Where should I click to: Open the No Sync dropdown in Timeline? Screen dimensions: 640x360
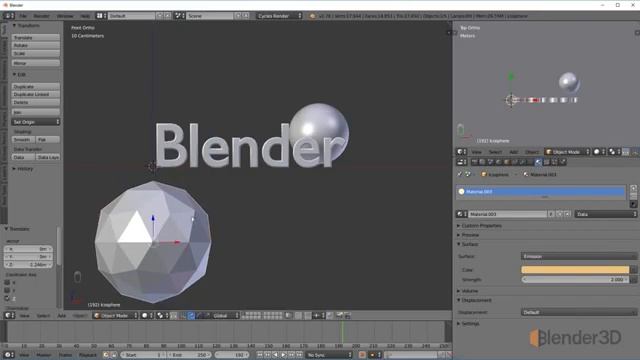click(x=329, y=355)
